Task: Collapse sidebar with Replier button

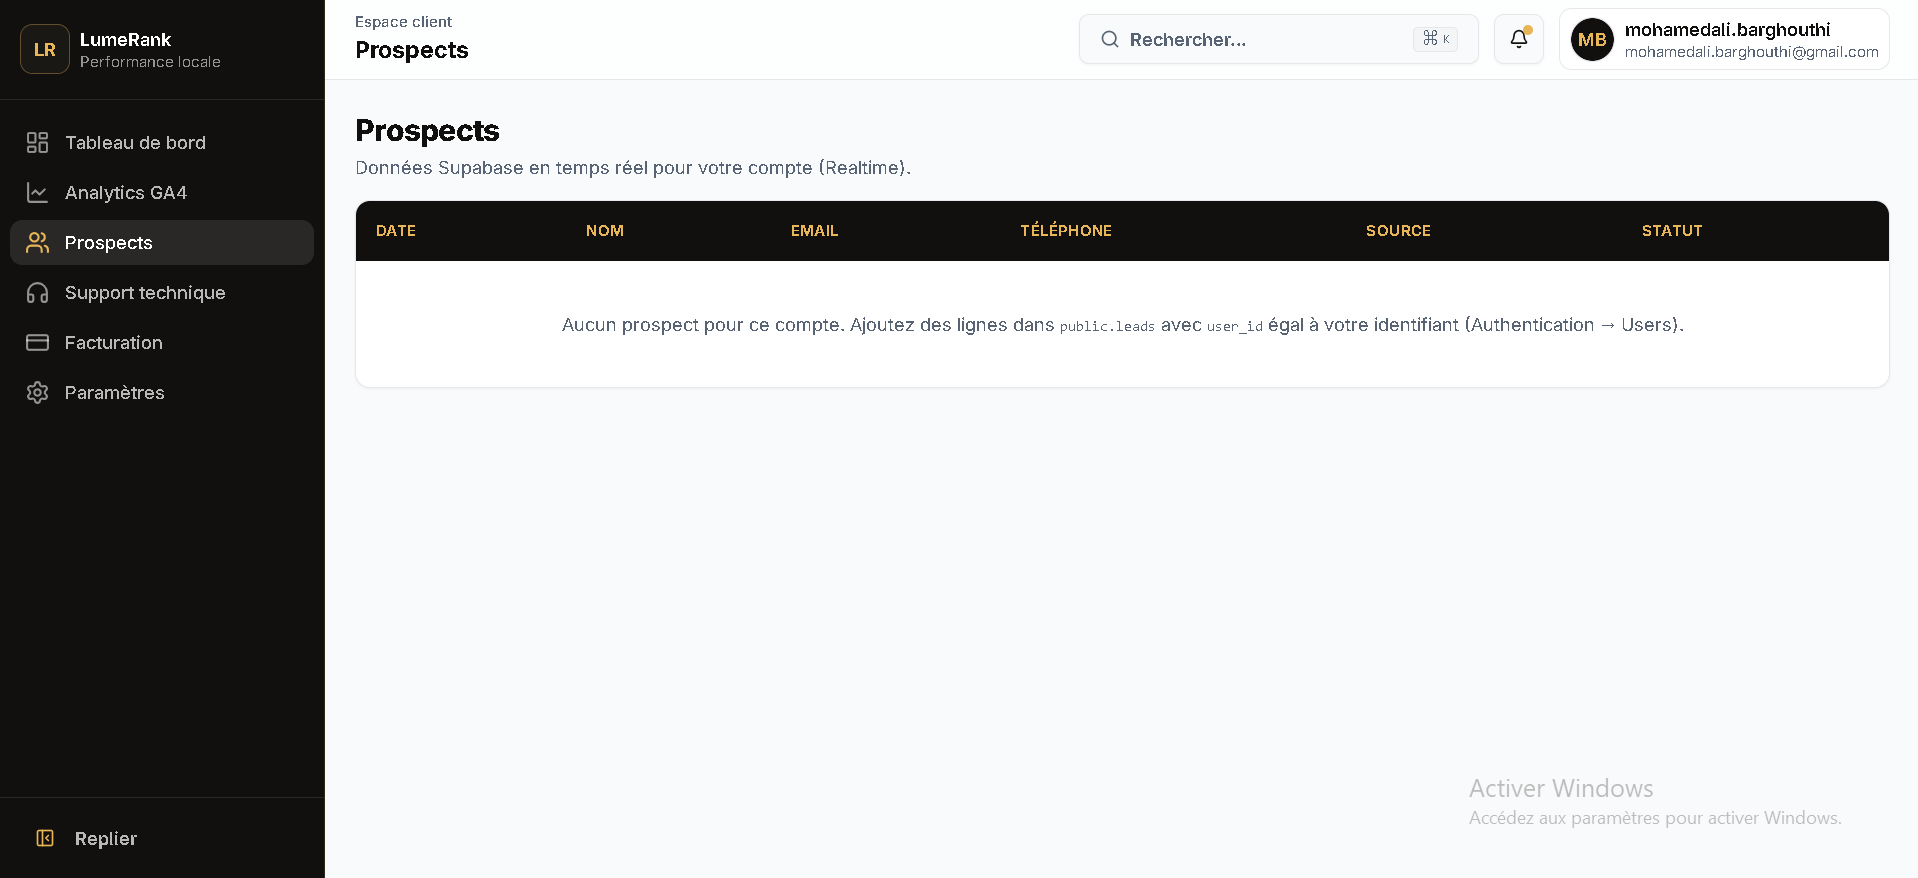Action: pos(162,838)
